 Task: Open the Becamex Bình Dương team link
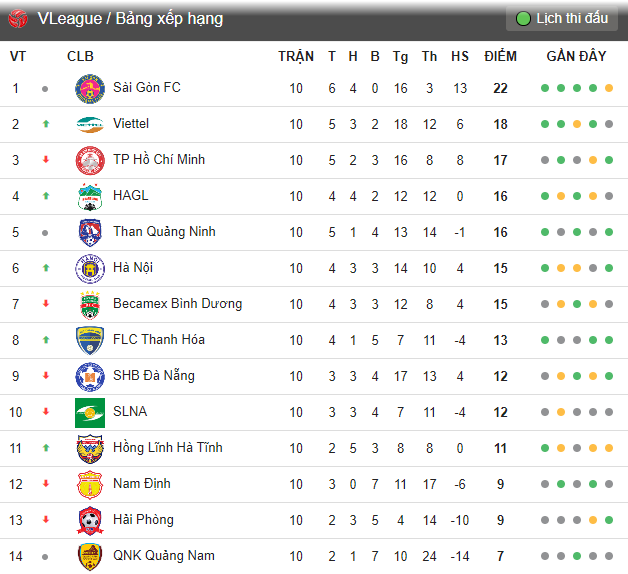point(177,304)
